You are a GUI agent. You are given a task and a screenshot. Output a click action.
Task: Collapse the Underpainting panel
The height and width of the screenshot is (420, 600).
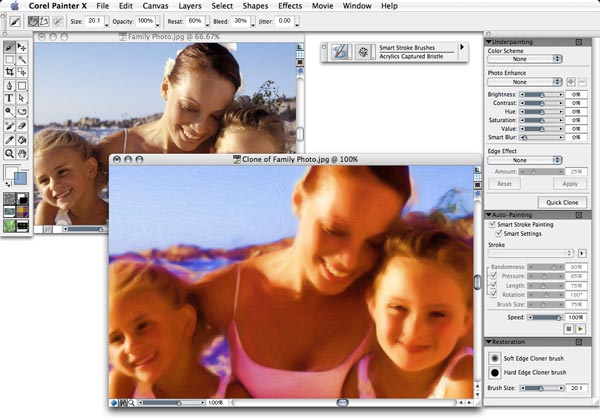pos(489,42)
